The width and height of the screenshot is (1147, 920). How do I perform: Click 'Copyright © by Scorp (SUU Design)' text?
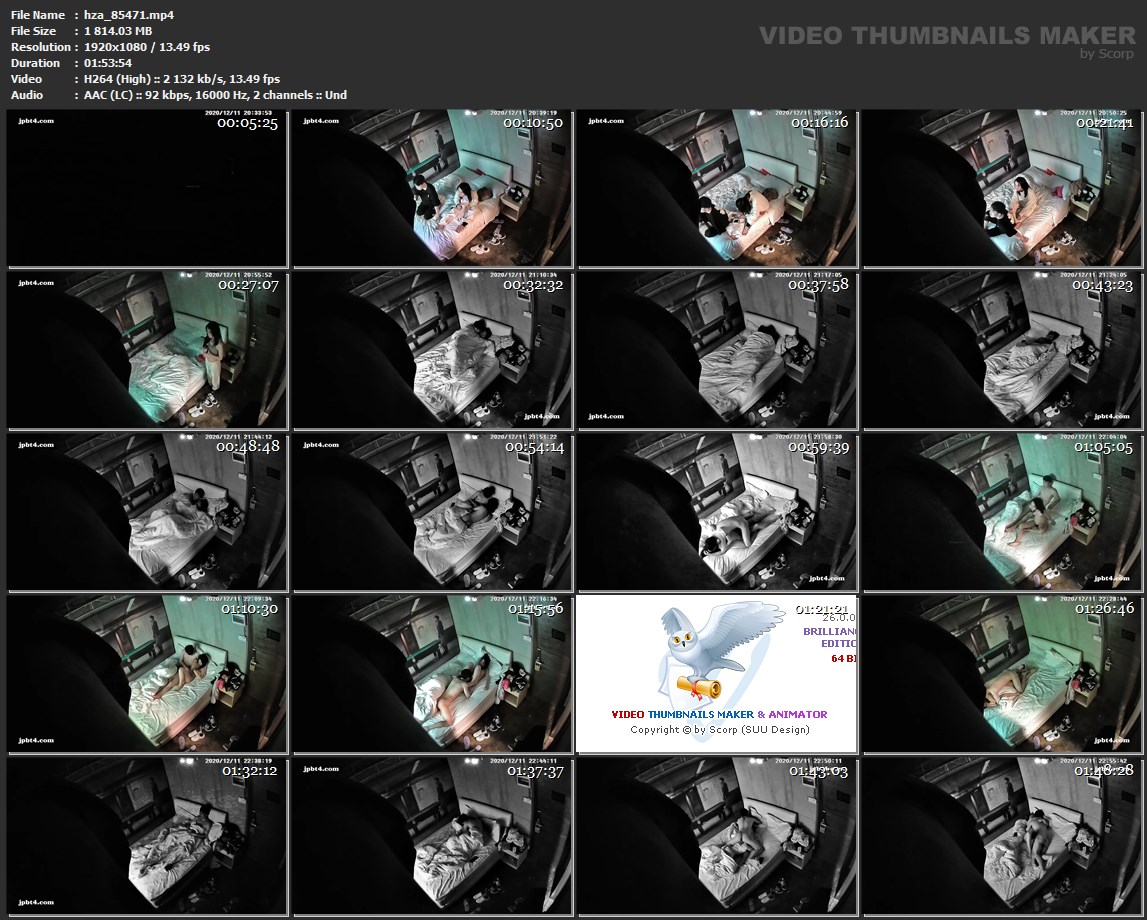(x=720, y=729)
